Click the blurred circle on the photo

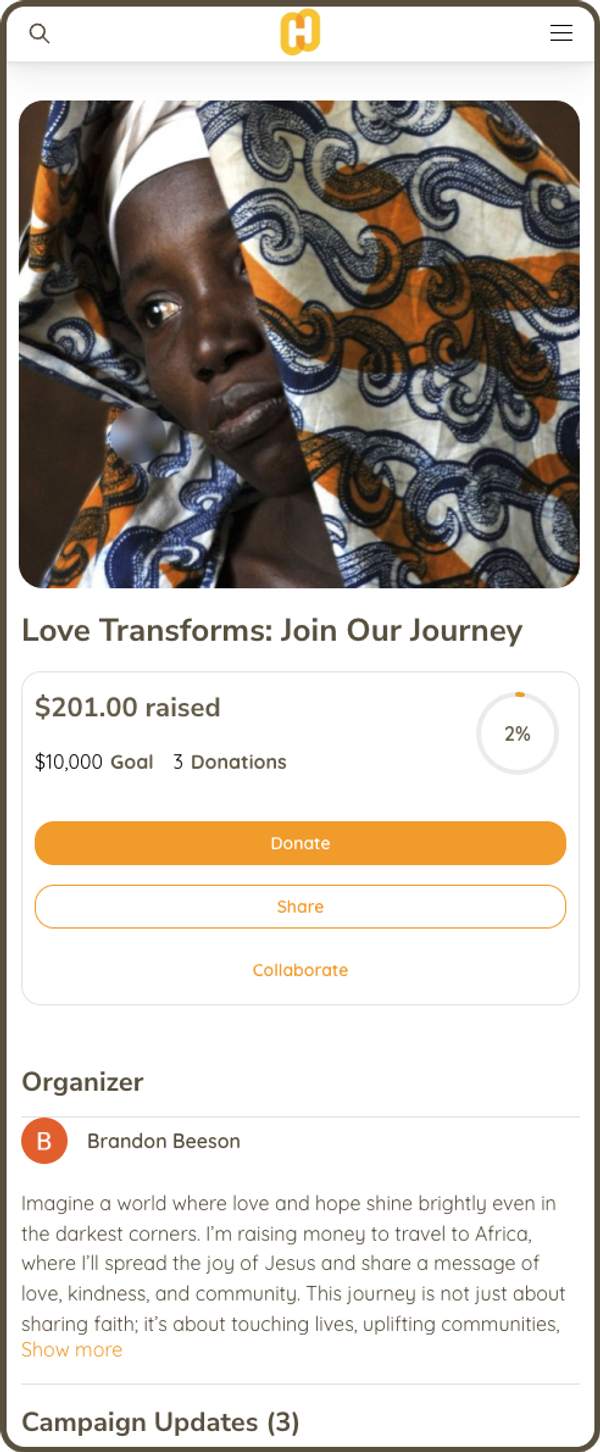click(137, 437)
